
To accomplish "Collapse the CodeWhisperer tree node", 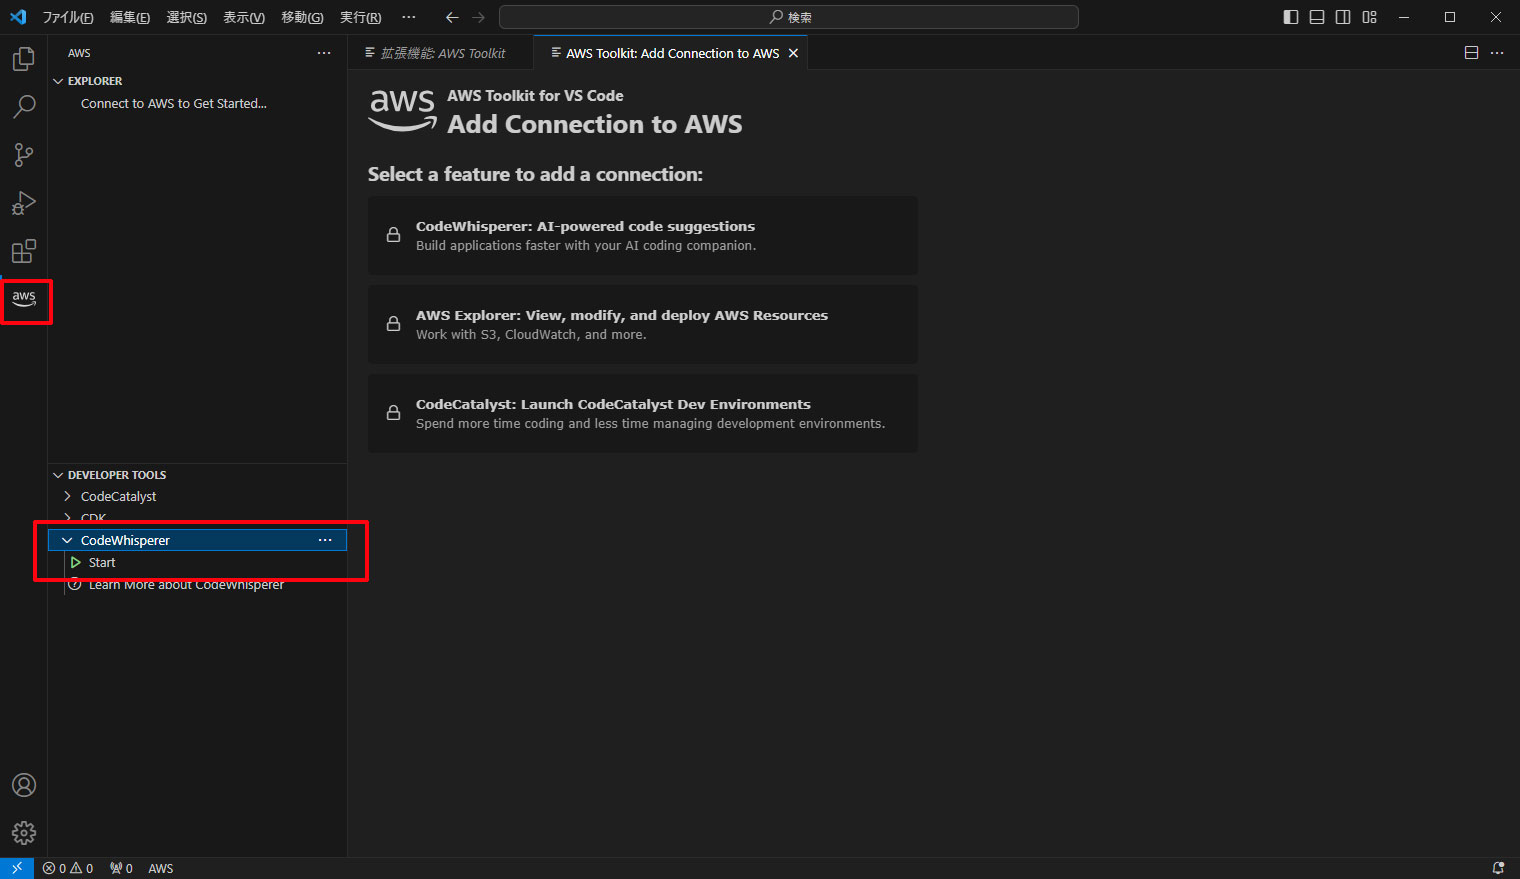I will point(67,540).
